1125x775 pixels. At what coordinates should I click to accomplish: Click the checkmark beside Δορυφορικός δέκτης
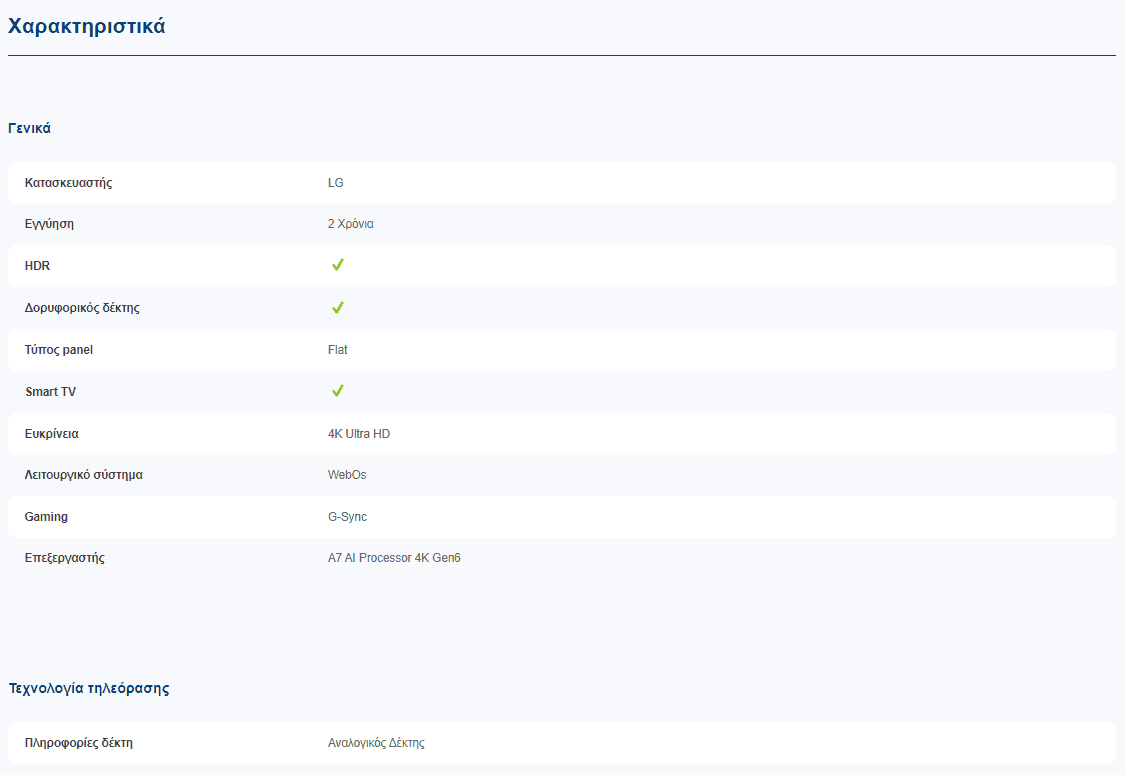click(x=337, y=307)
